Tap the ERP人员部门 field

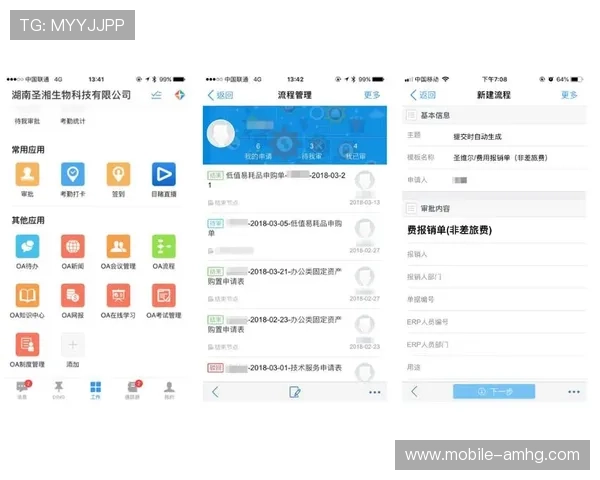tap(494, 344)
